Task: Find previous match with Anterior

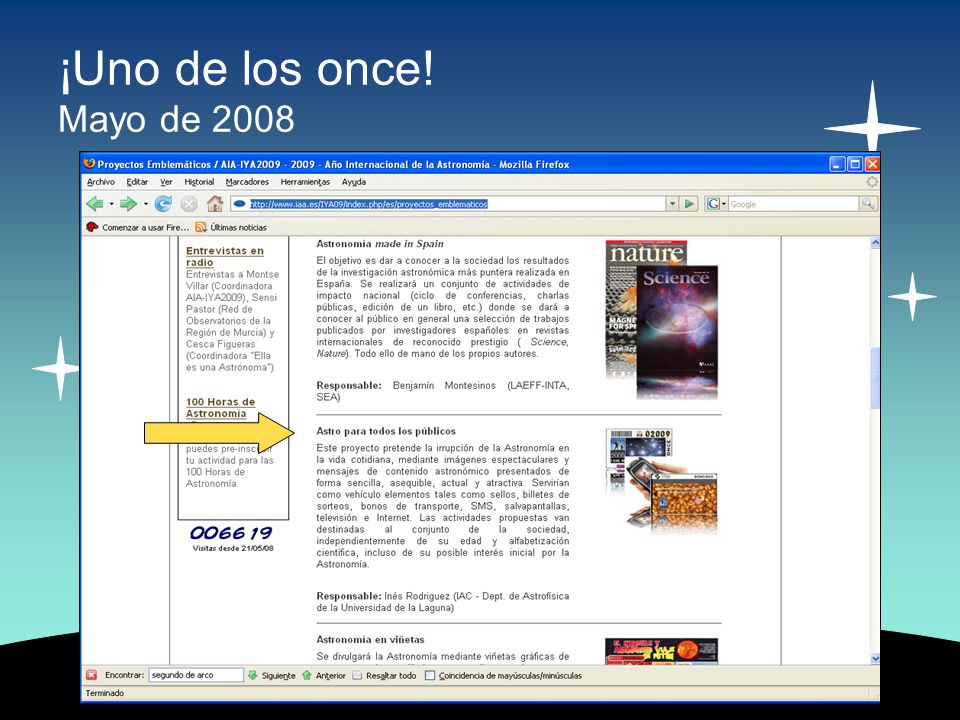Action: point(324,675)
